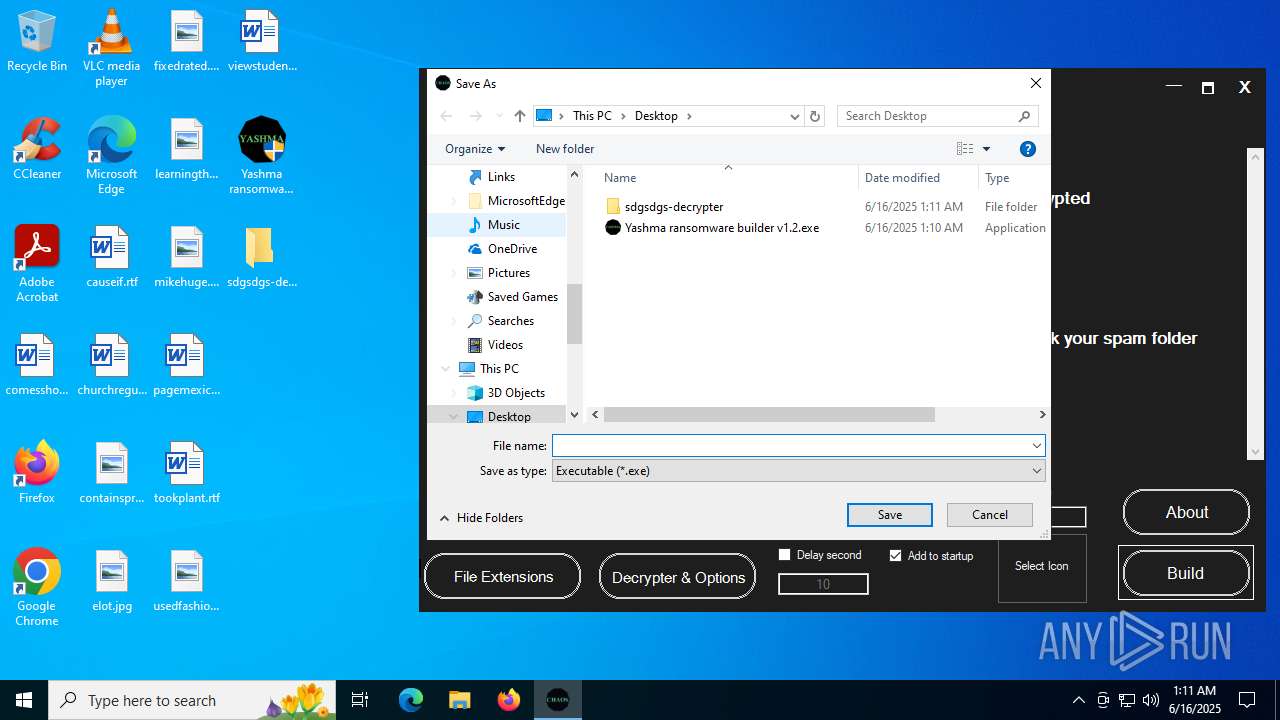Image resolution: width=1280 pixels, height=720 pixels.
Task: Open File Explorer from taskbar
Action: coord(459,700)
